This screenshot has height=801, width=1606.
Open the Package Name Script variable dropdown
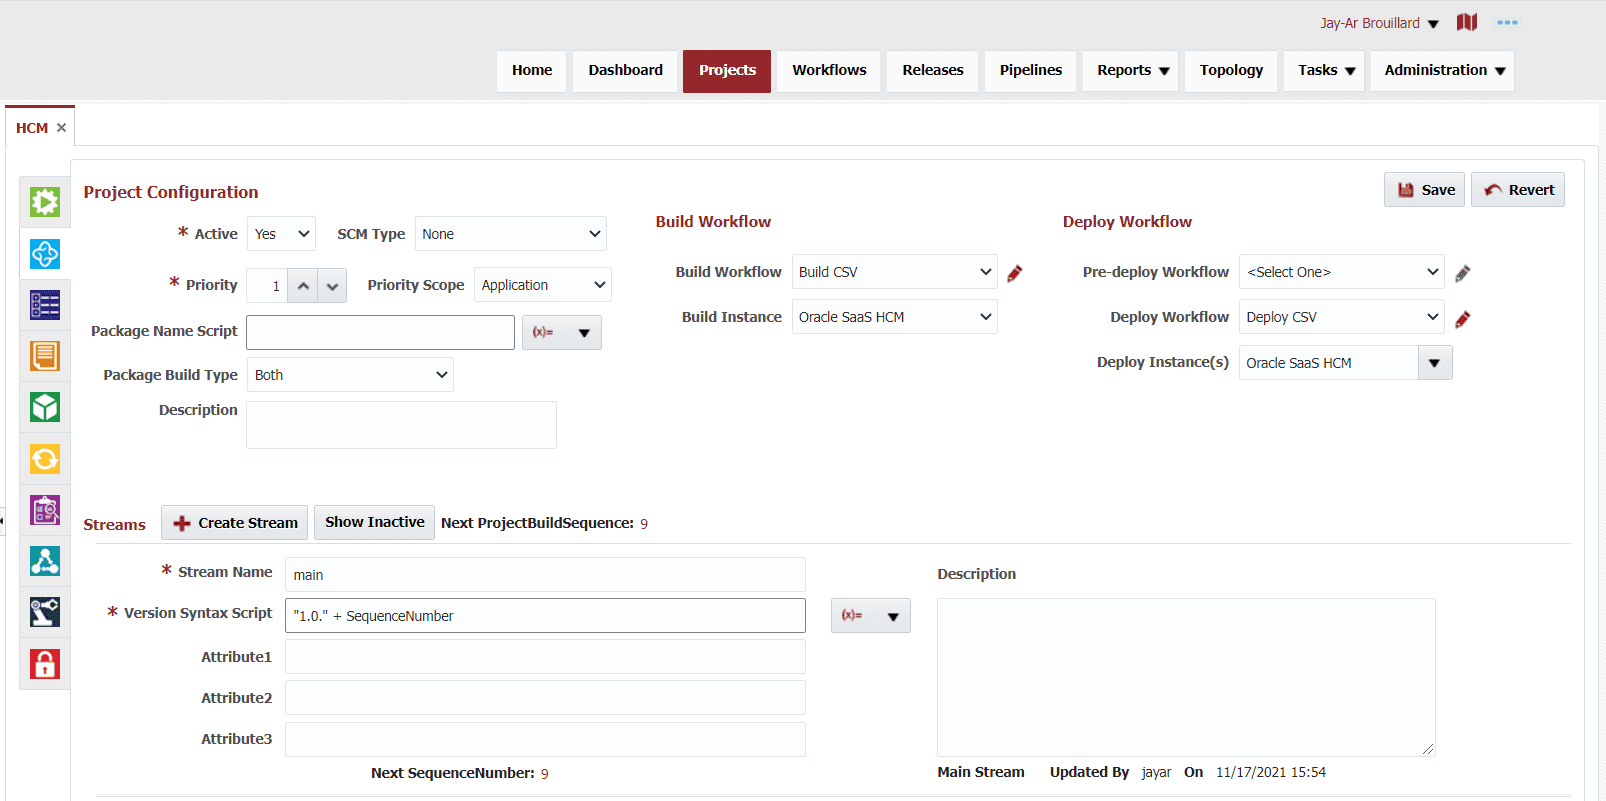click(562, 333)
